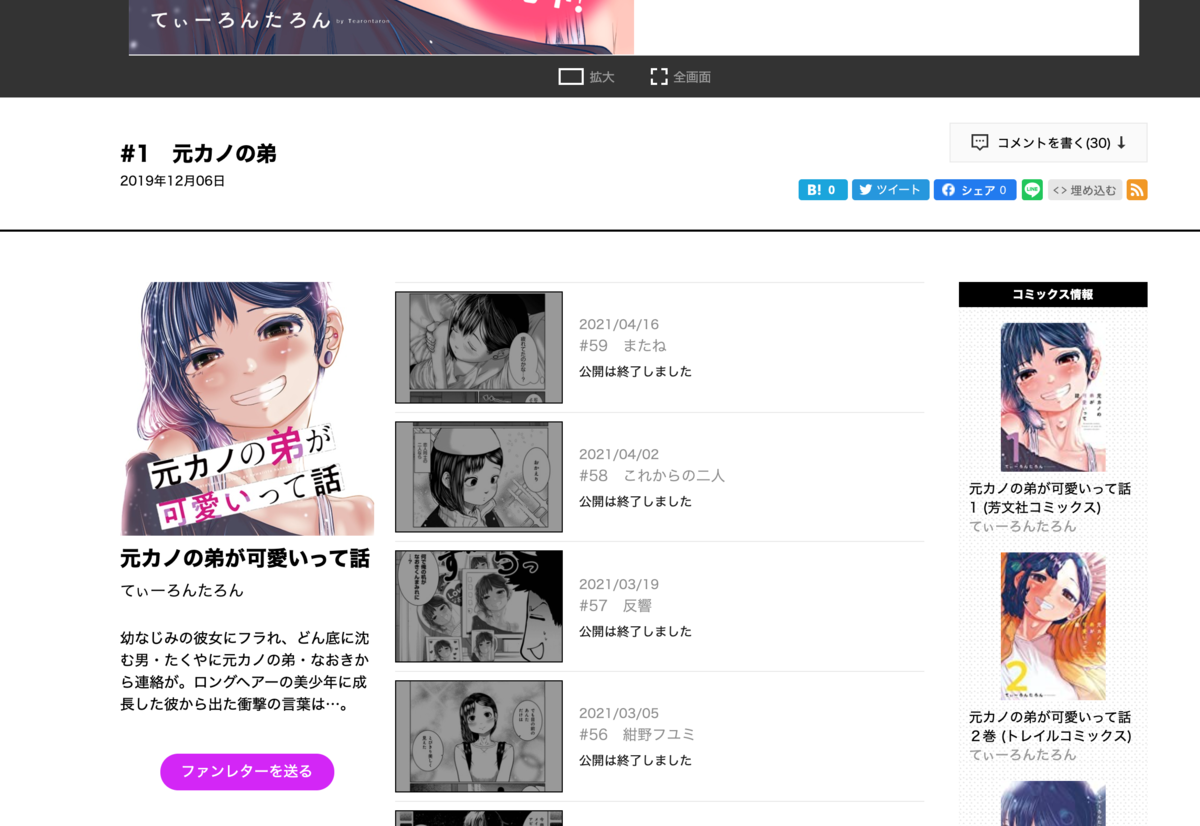Click the ファンレターを送る button
Screen dimensions: 1200x826
tap(247, 772)
